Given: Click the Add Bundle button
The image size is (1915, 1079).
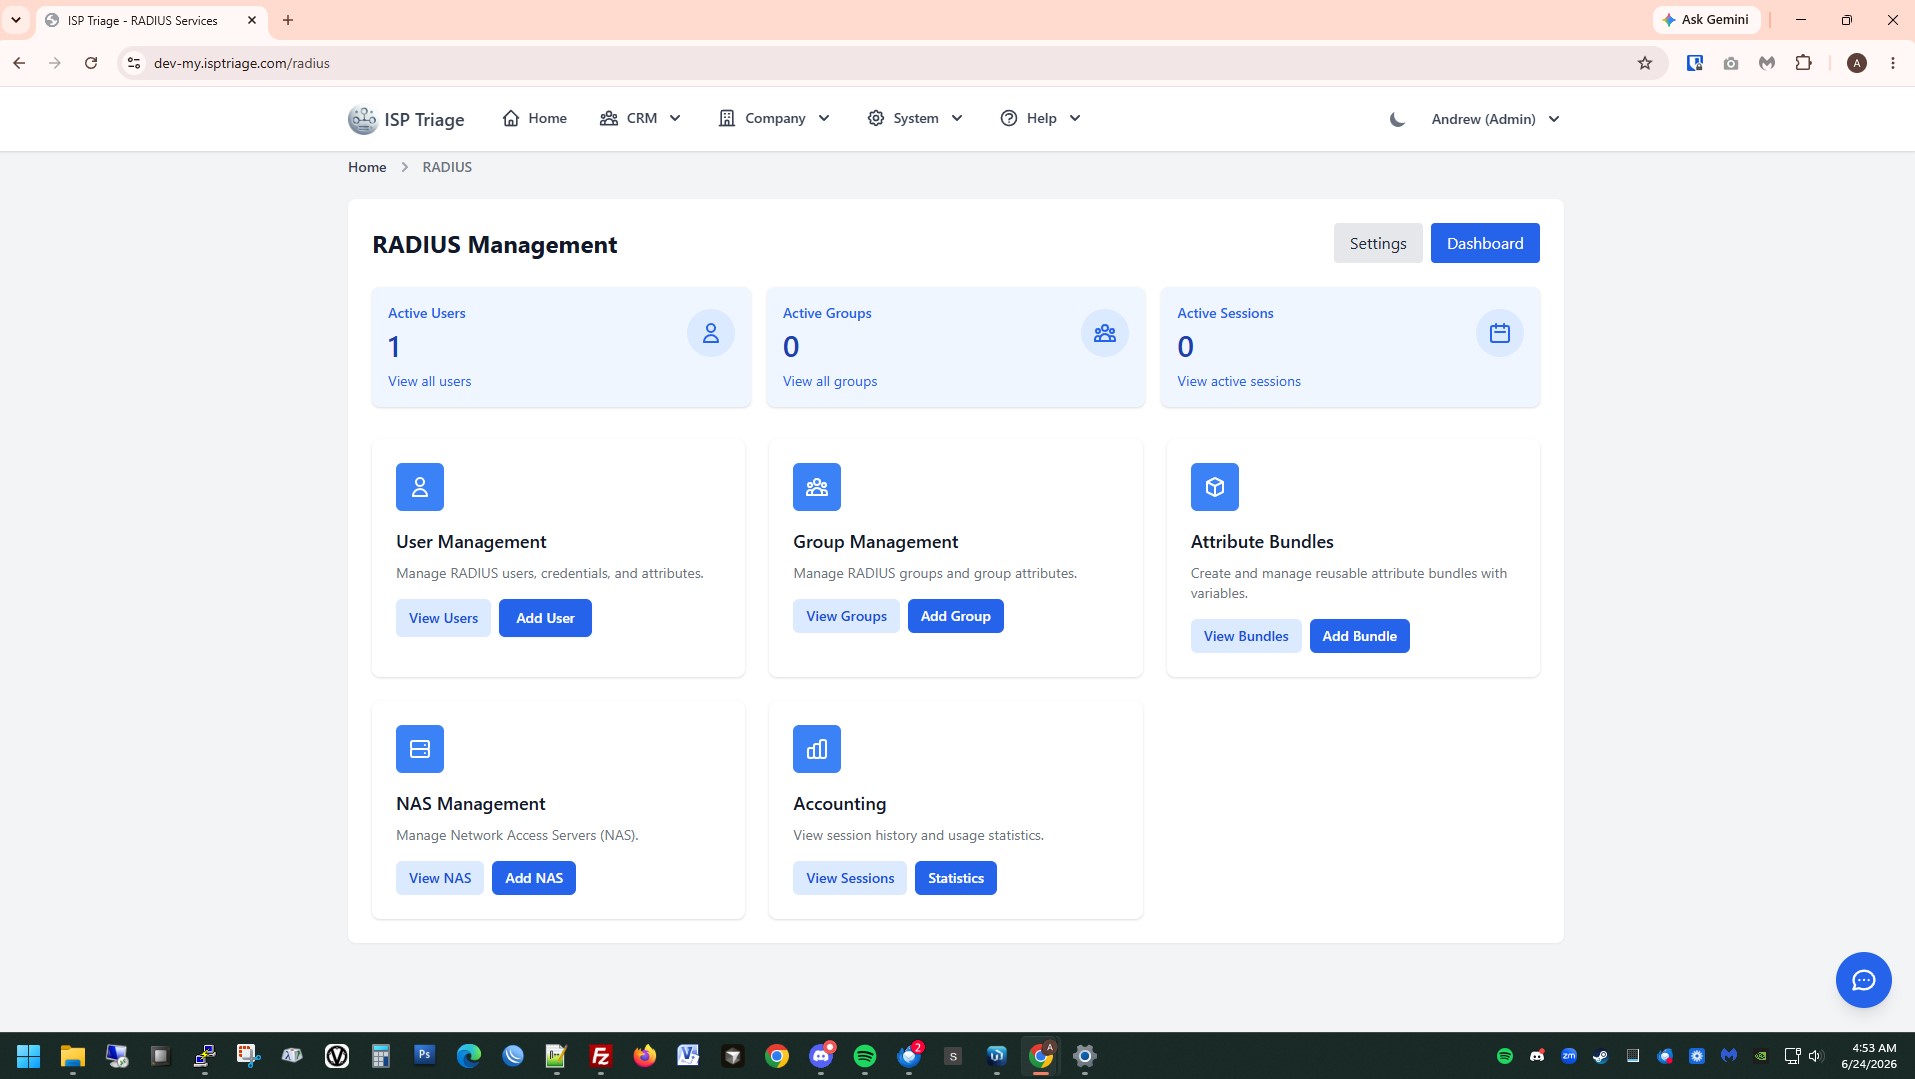Looking at the screenshot, I should pyautogui.click(x=1360, y=636).
